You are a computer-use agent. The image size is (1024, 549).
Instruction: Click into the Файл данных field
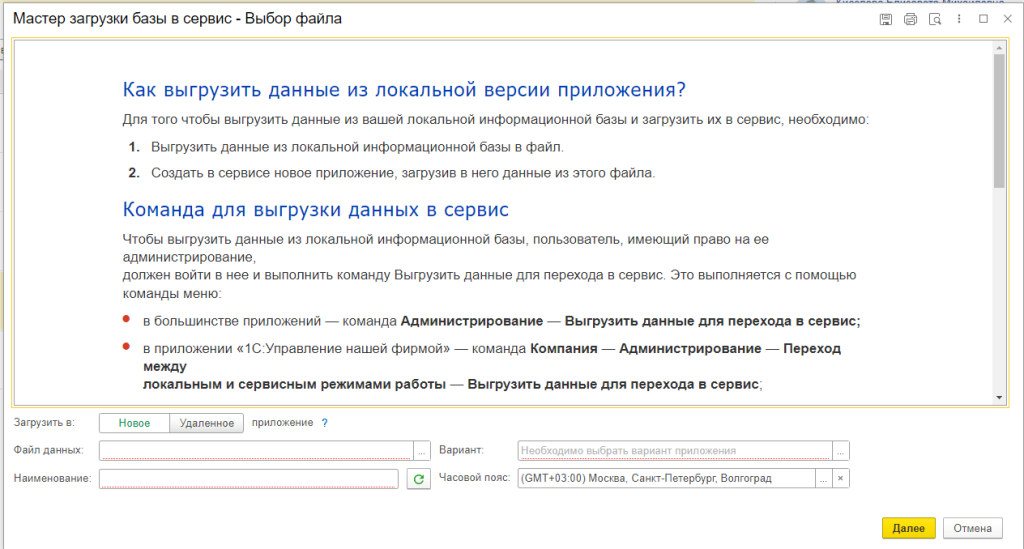tap(256, 451)
